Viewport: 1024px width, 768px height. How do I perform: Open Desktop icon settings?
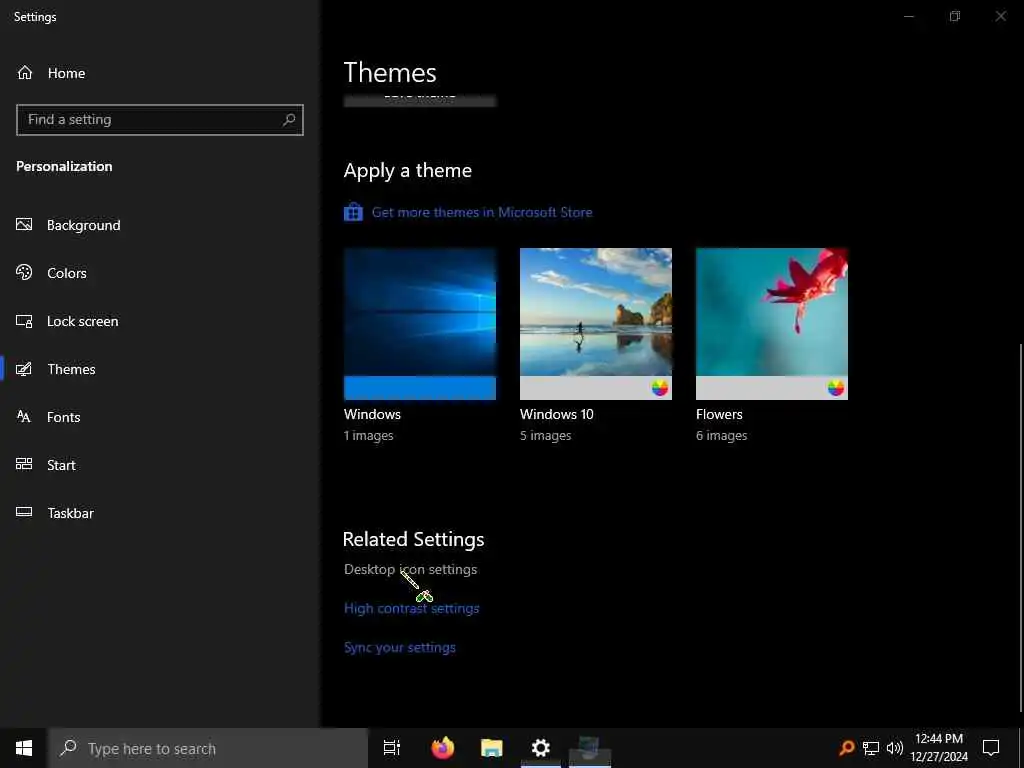click(410, 569)
